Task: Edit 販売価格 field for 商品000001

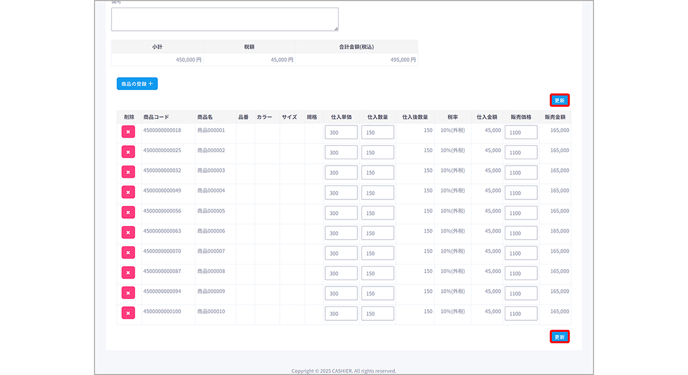Action: click(x=521, y=132)
